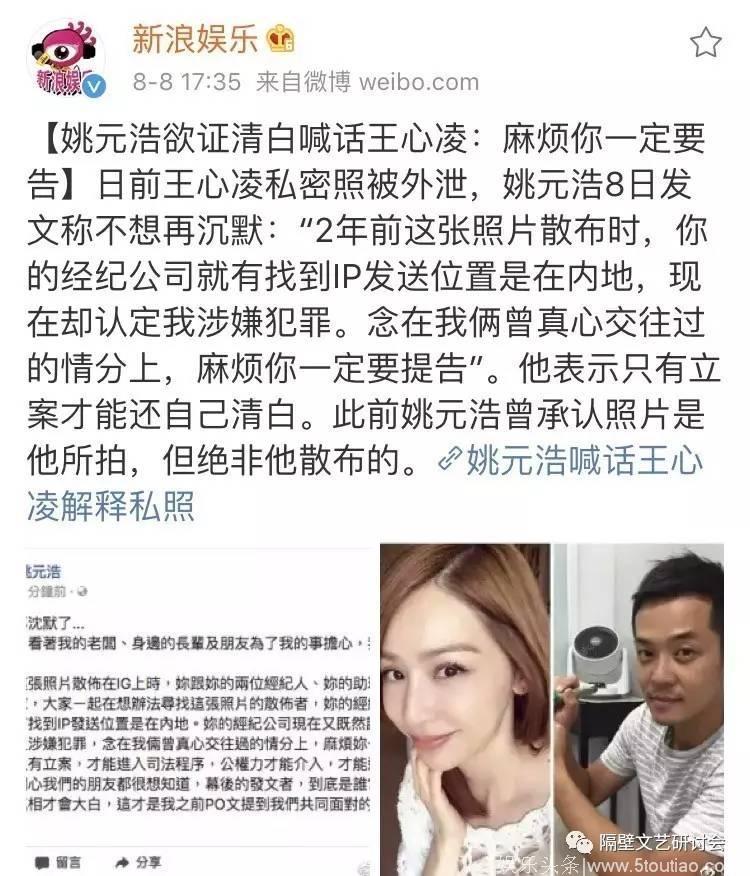Image resolution: width=750 pixels, height=876 pixels.
Task: Tap the 姚元浩 name in Facebook screenshot
Action: (44, 571)
